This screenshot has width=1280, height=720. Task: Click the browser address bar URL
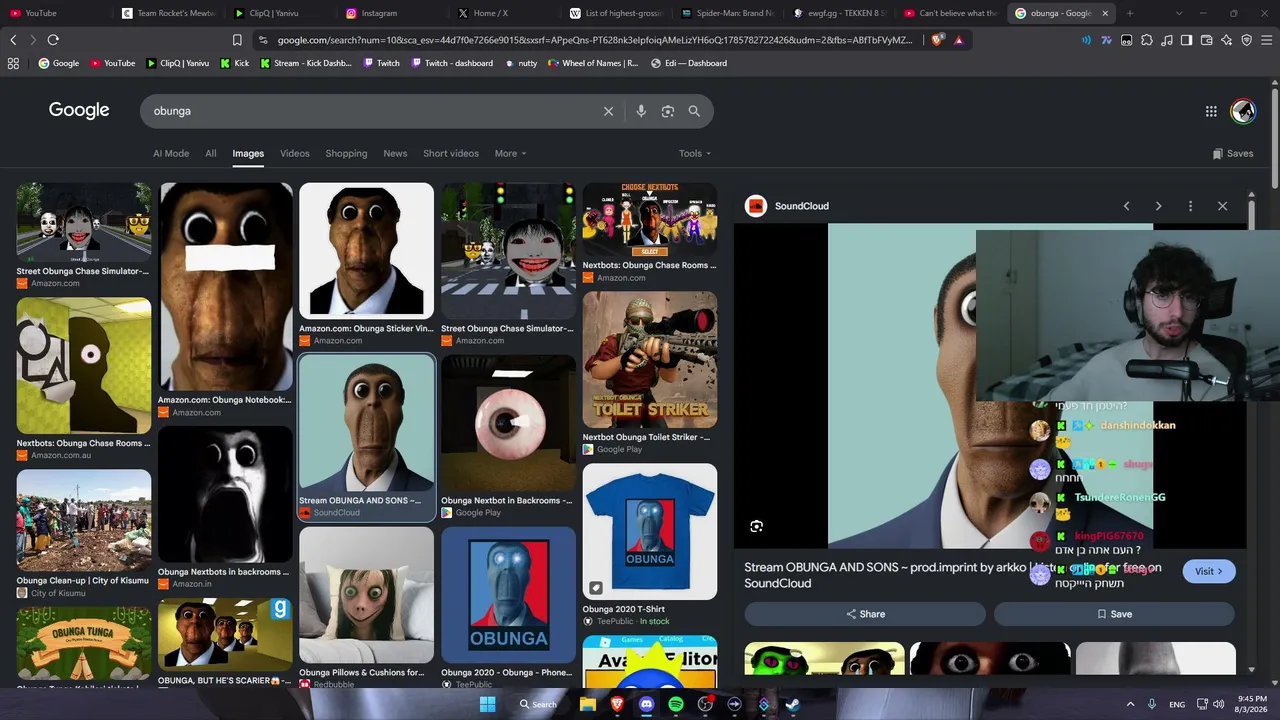pos(595,40)
